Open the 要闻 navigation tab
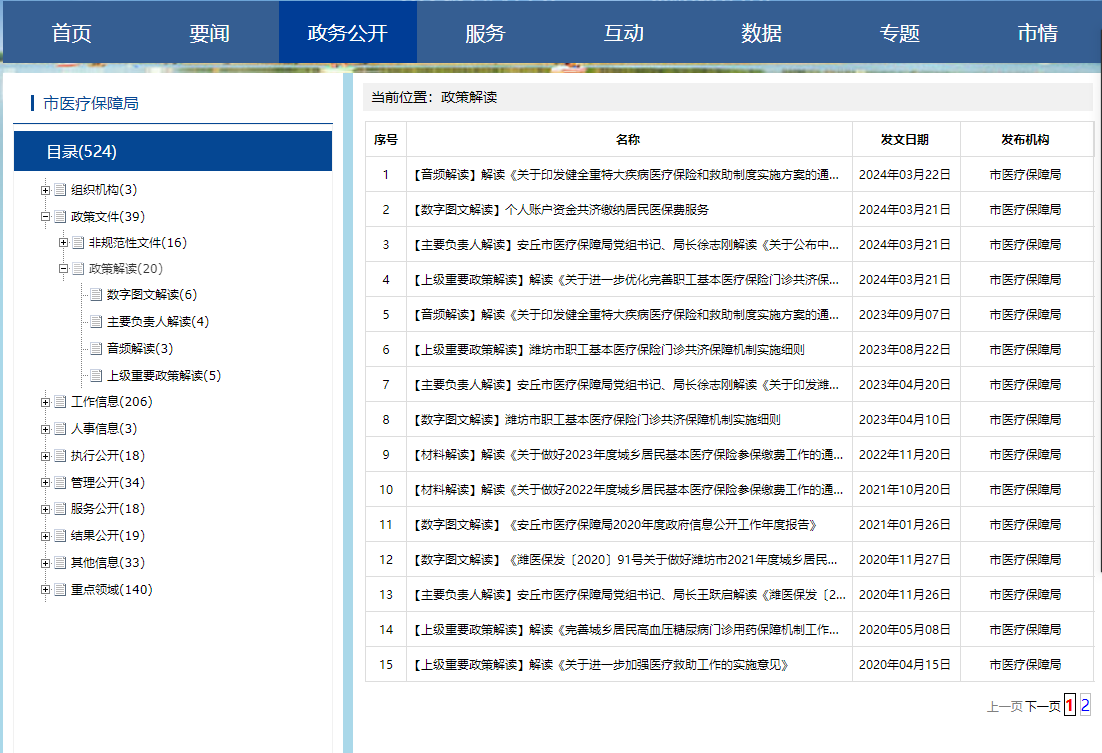Image resolution: width=1102 pixels, height=753 pixels. 209,33
